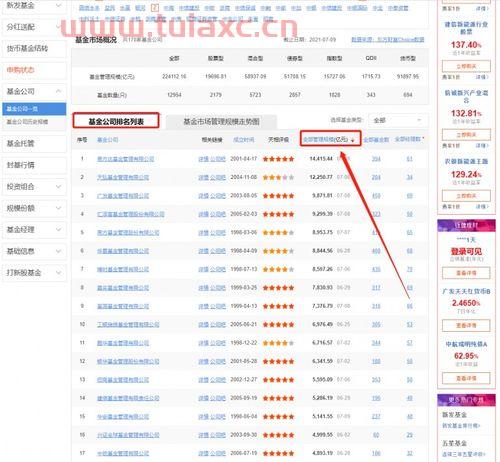Image resolution: width=500 pixels, height=462 pixels.
Task: Open the 详情 link below the 132.81% buy button
Action: click(482, 145)
